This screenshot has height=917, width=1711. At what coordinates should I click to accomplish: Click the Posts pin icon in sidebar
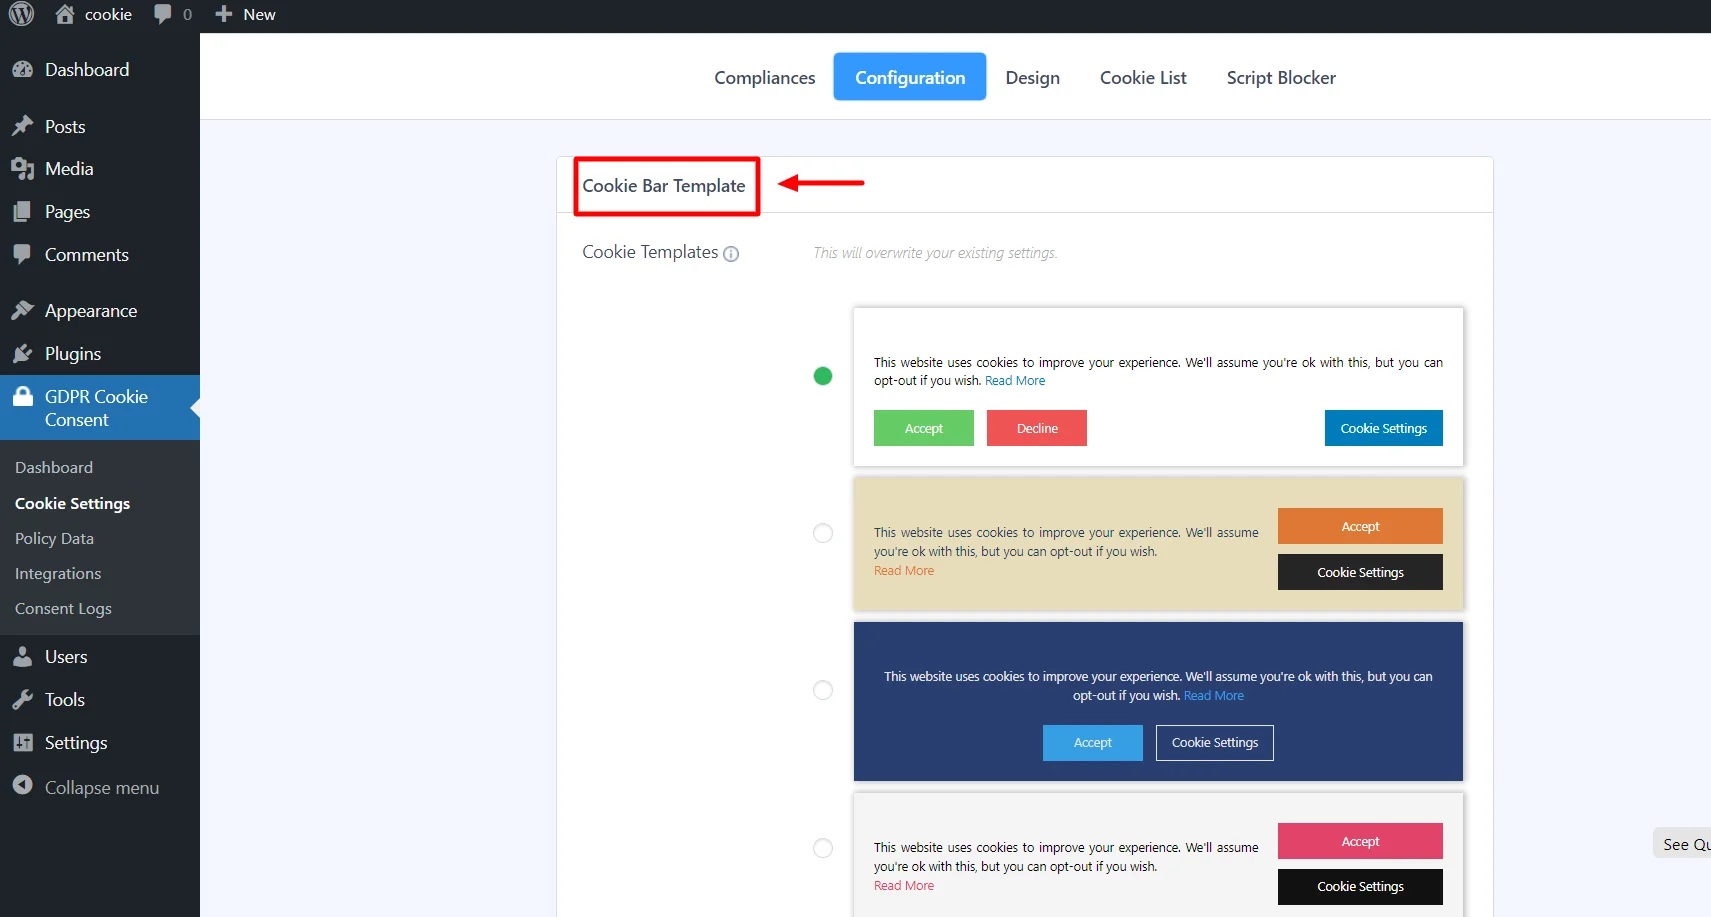click(22, 126)
